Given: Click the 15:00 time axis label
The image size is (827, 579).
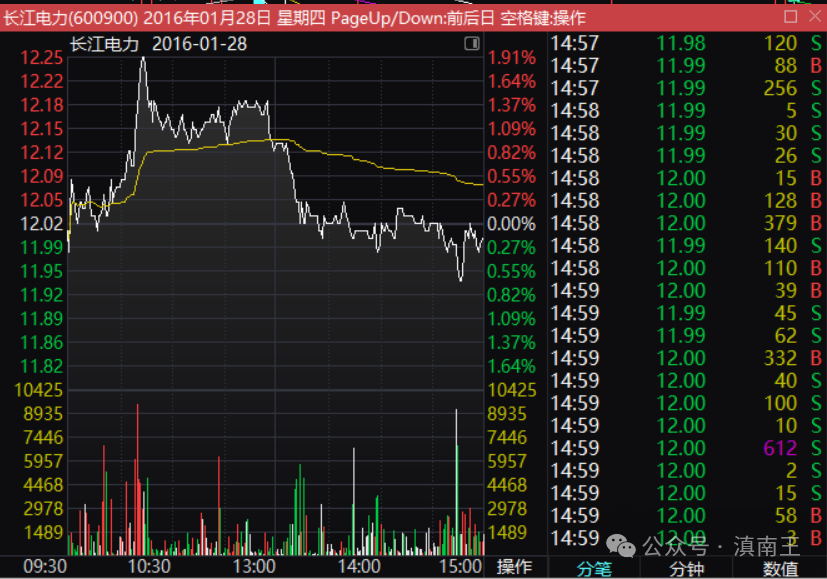Looking at the screenshot, I should 460,566.
